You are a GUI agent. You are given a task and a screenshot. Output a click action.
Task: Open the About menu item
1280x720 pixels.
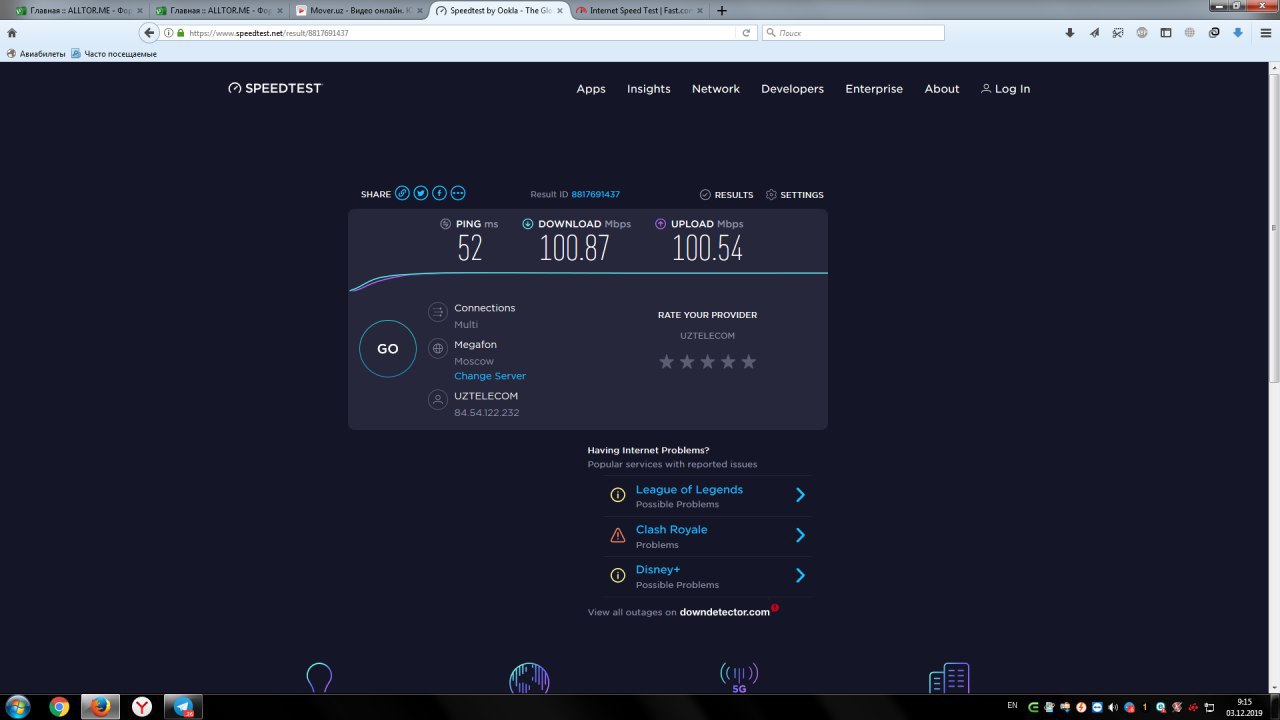(942, 89)
